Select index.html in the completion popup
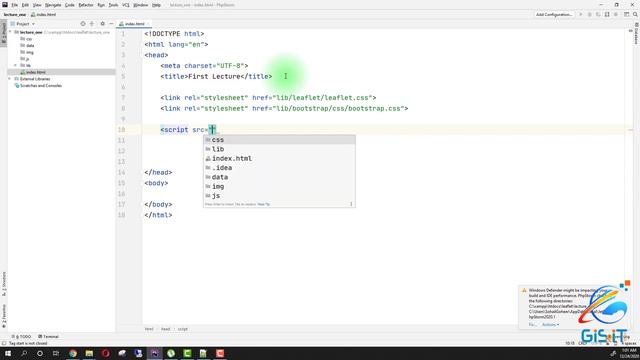This screenshot has width=640, height=360. tap(279, 159)
